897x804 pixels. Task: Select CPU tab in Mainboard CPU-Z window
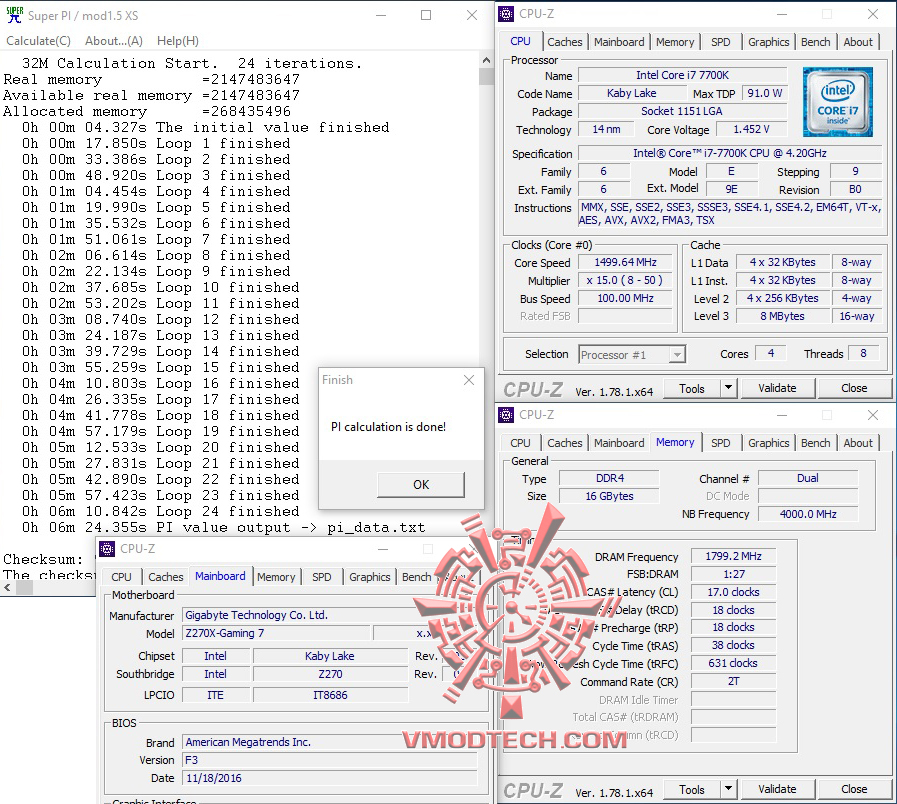click(x=121, y=577)
